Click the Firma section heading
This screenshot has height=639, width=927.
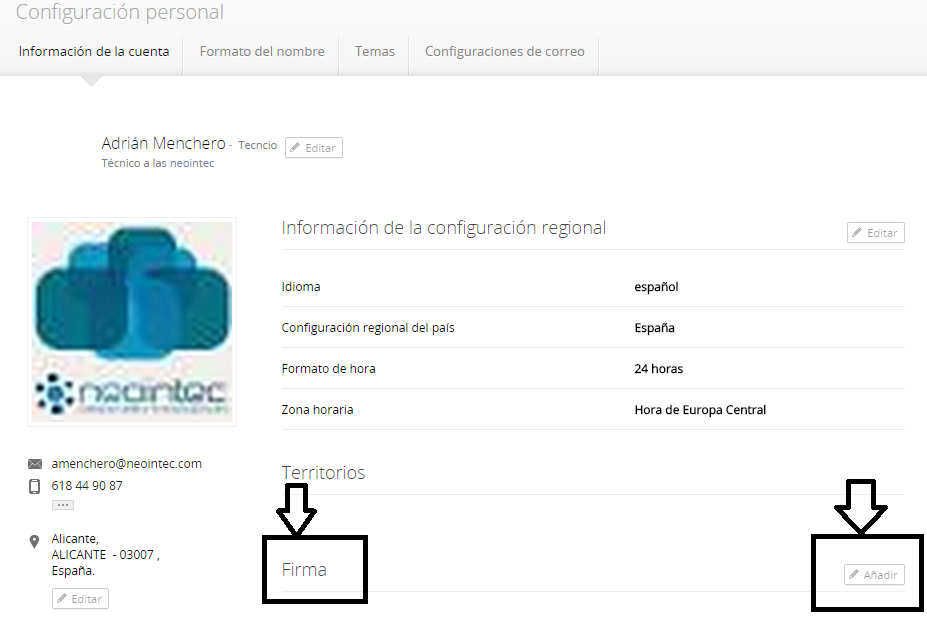pos(304,569)
